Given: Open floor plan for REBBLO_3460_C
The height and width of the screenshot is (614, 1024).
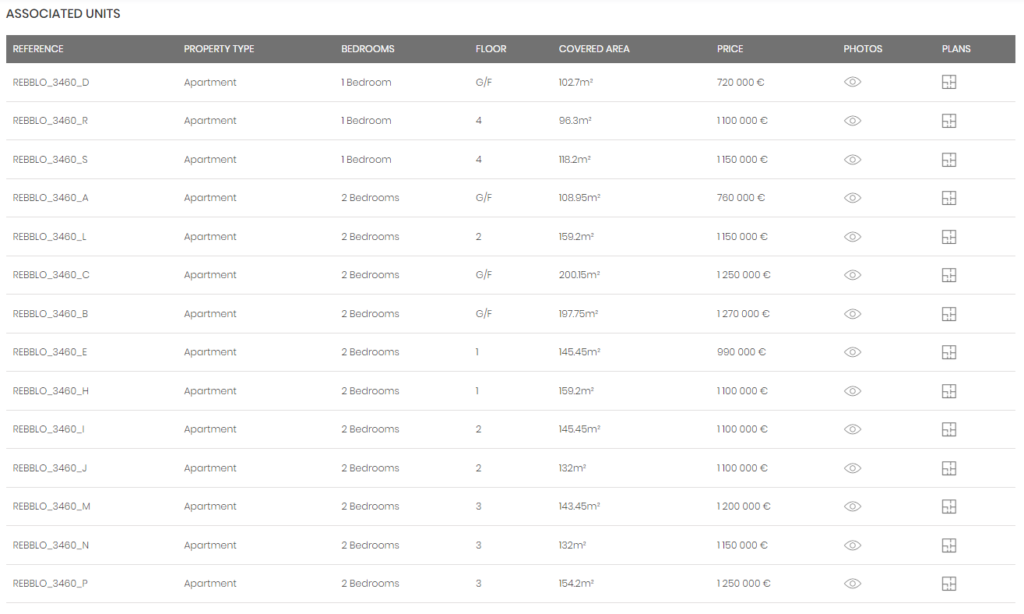Looking at the screenshot, I should [949, 275].
